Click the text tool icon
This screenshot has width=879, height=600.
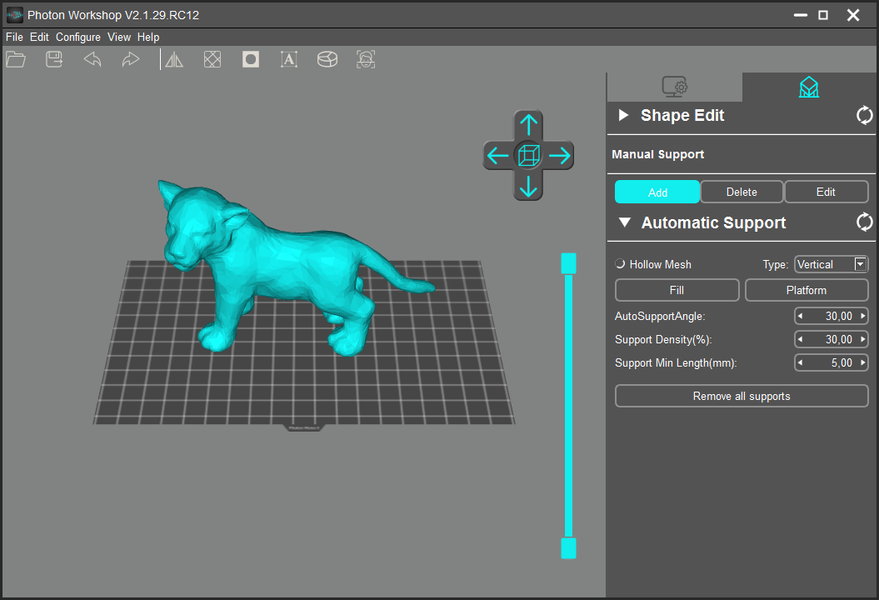pos(289,60)
